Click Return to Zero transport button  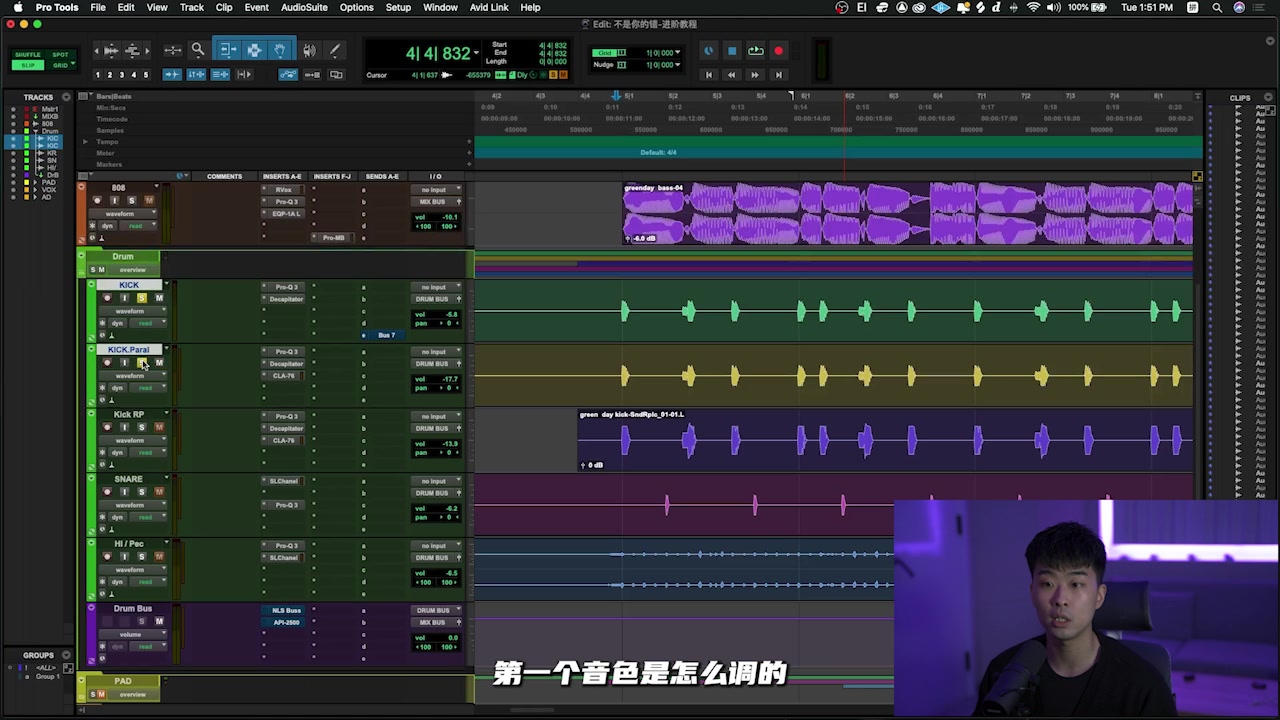click(709, 75)
